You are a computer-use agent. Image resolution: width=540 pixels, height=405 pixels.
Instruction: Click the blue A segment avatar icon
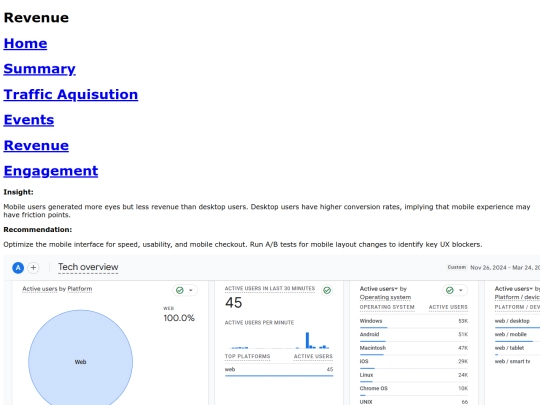18,268
